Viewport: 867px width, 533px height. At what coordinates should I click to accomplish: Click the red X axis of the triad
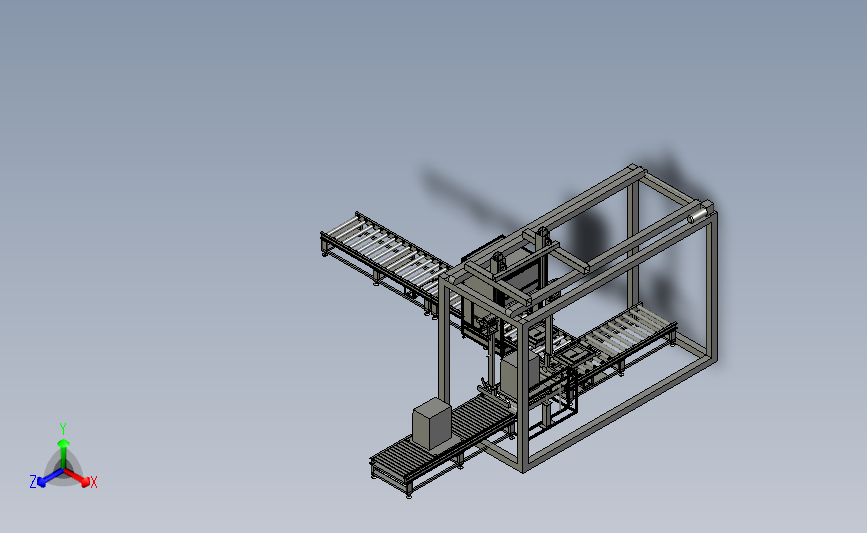[77, 478]
